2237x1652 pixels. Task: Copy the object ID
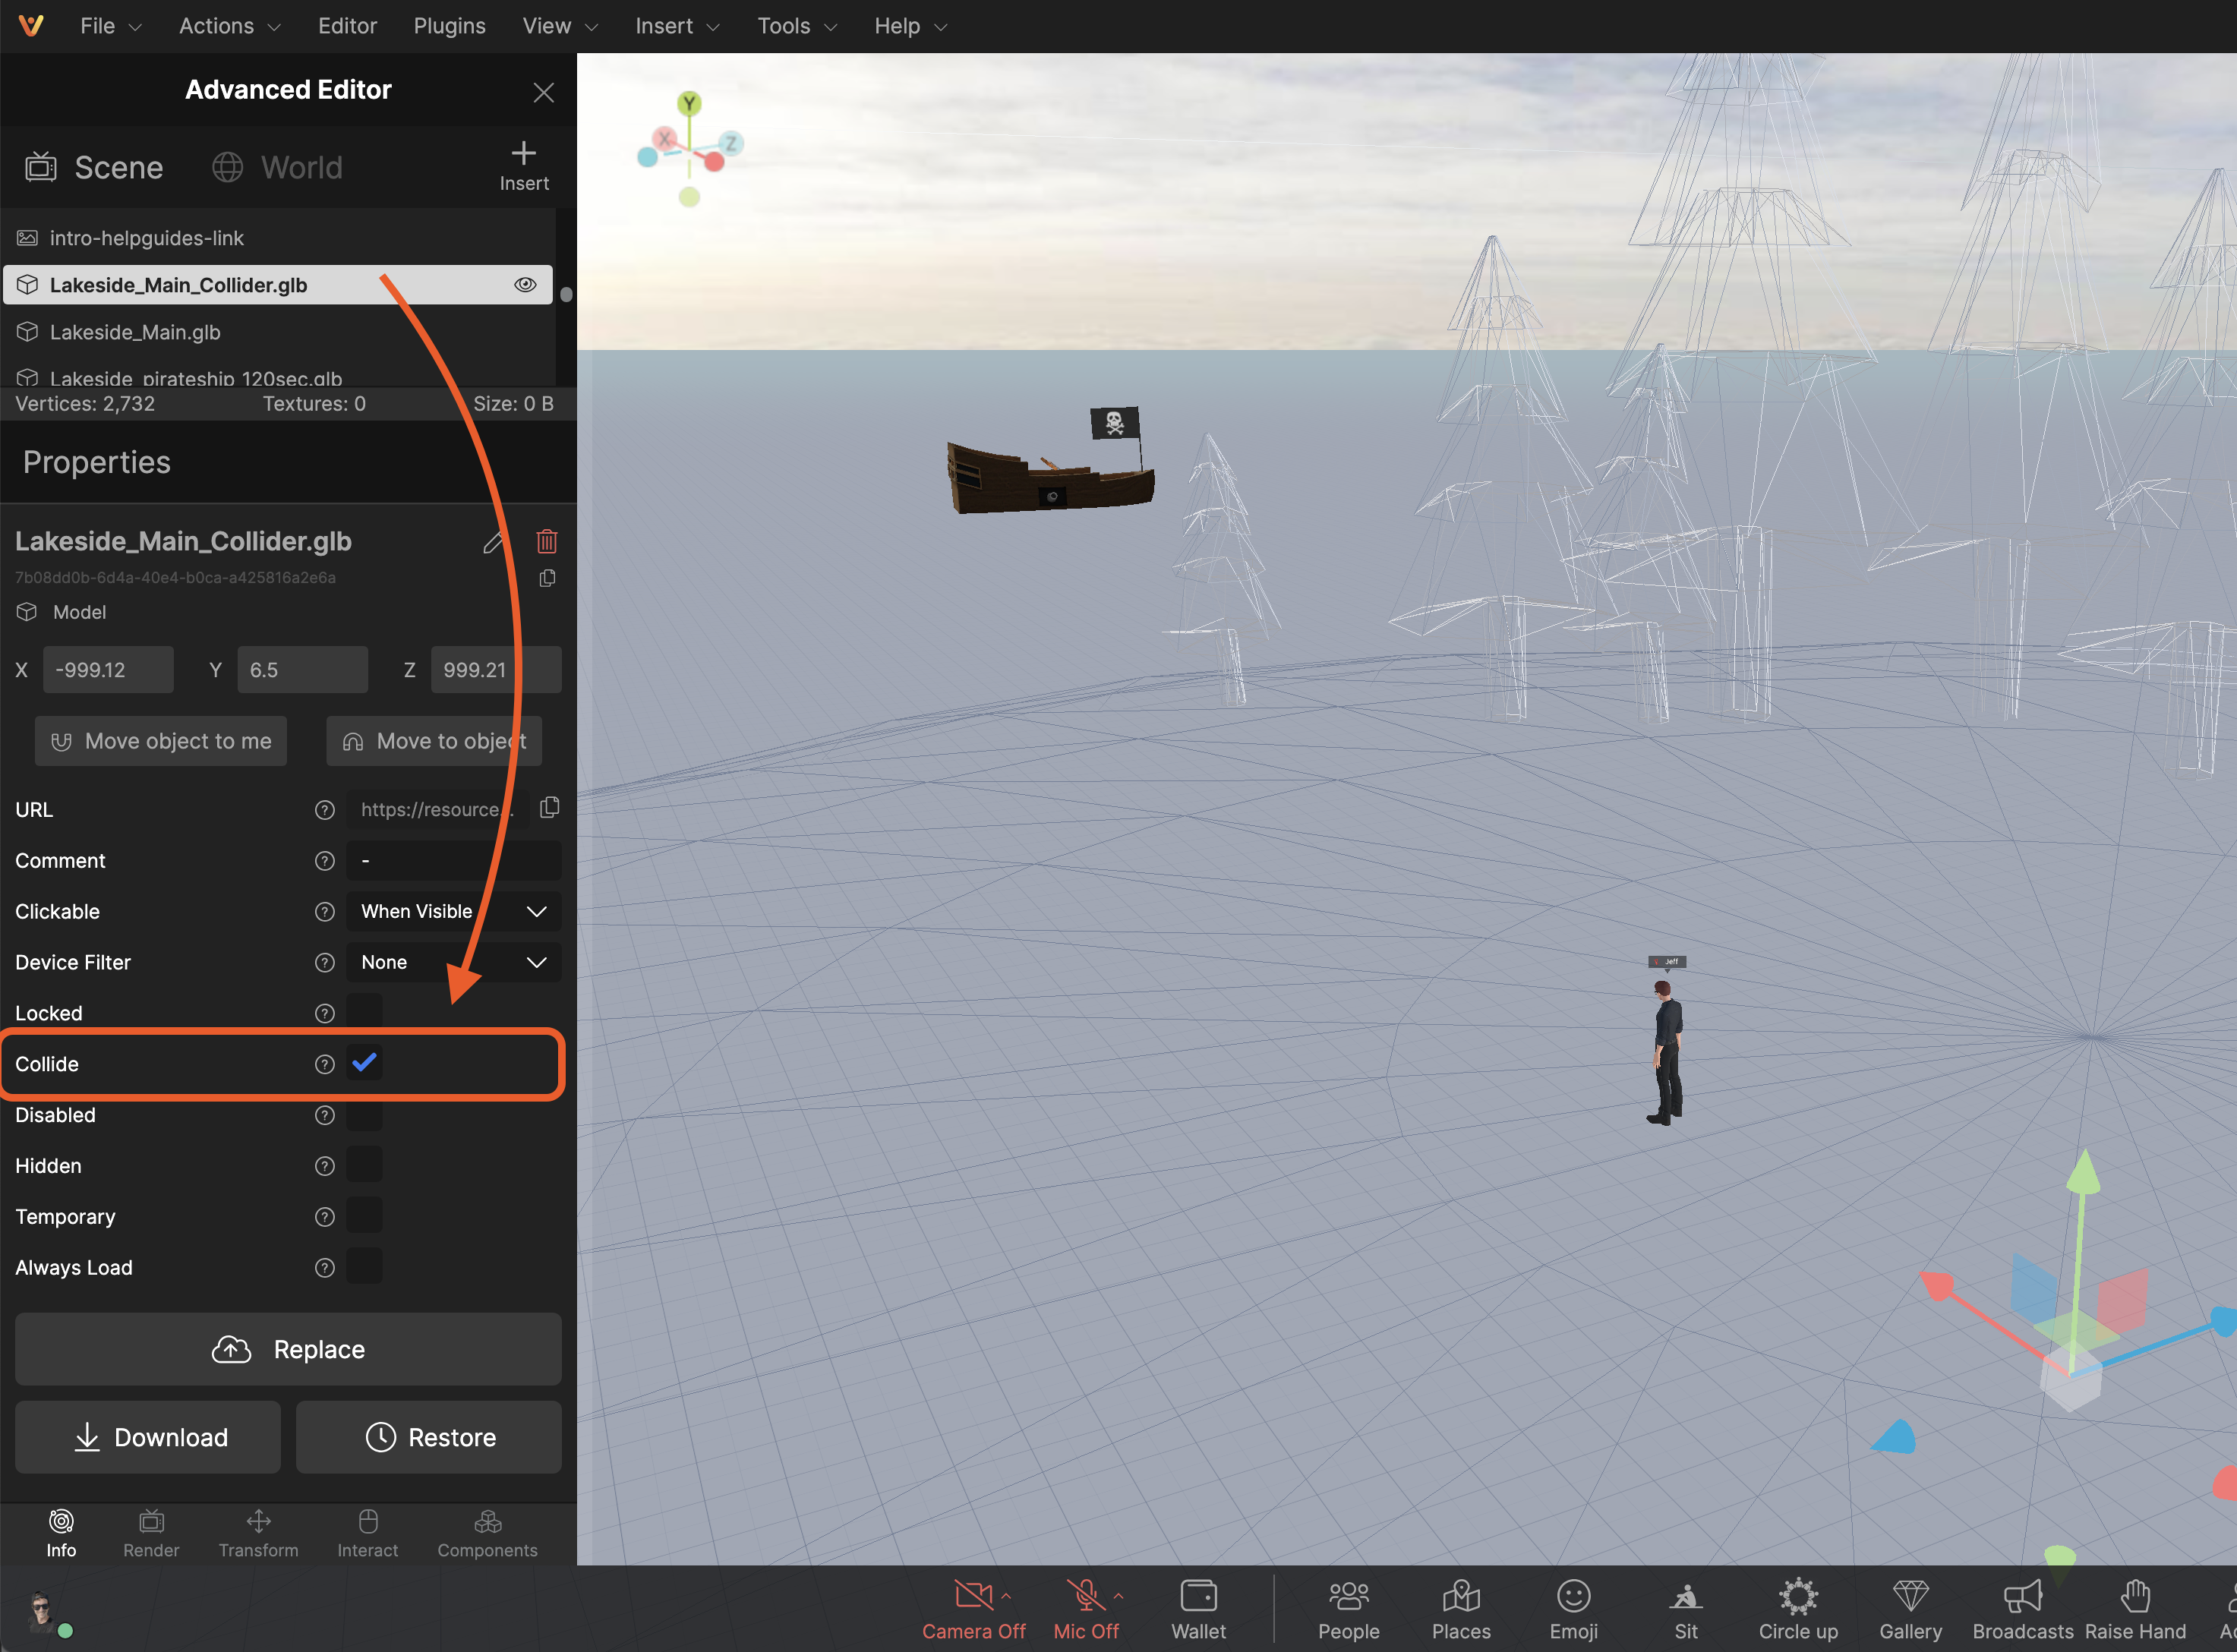[x=547, y=578]
